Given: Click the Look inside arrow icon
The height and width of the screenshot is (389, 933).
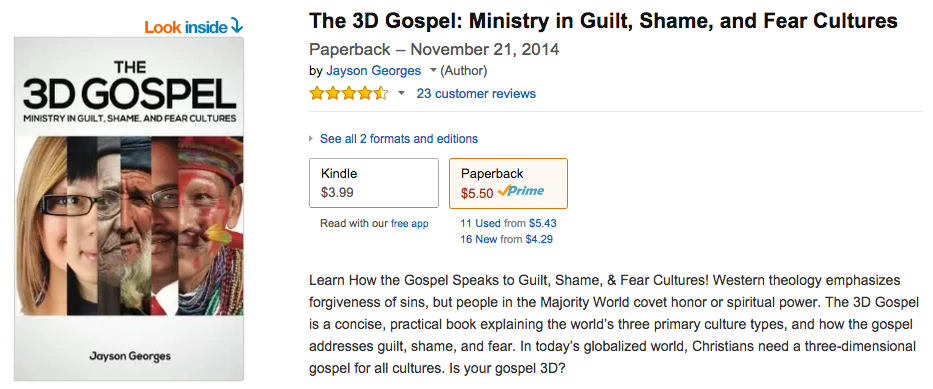Looking at the screenshot, I should click(237, 27).
